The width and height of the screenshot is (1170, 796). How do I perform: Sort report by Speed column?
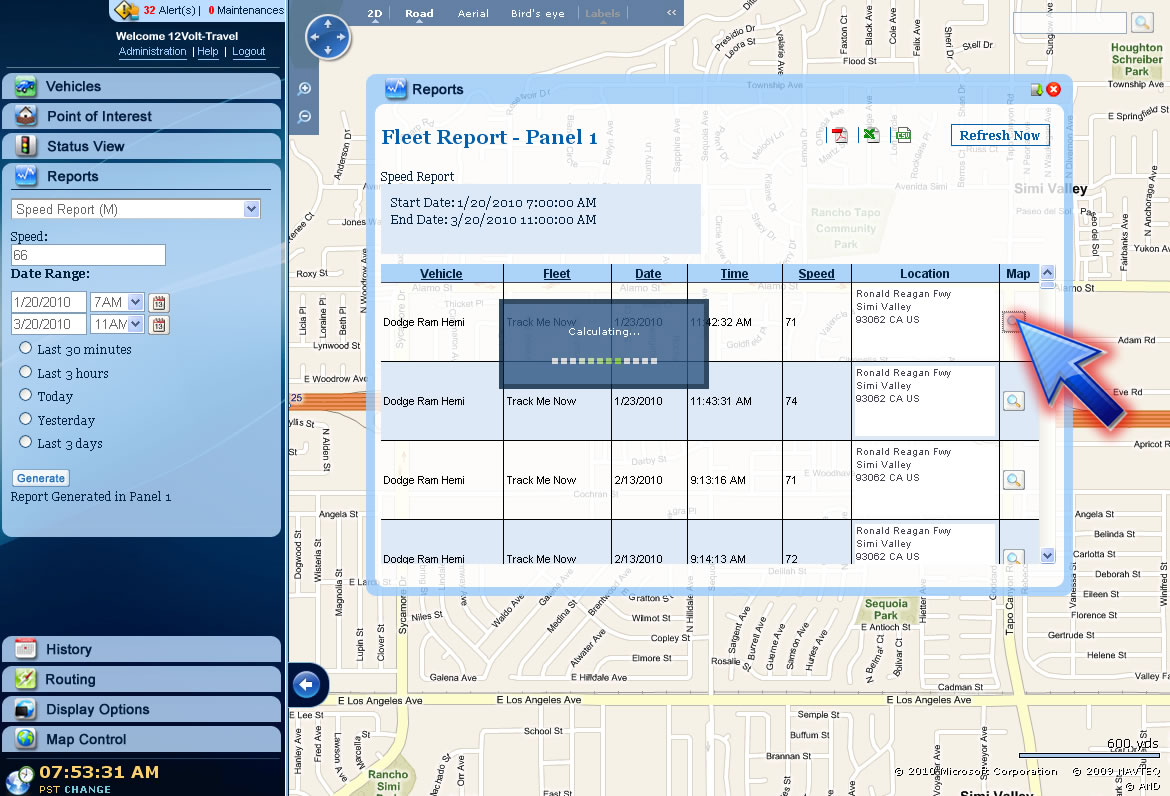click(816, 274)
